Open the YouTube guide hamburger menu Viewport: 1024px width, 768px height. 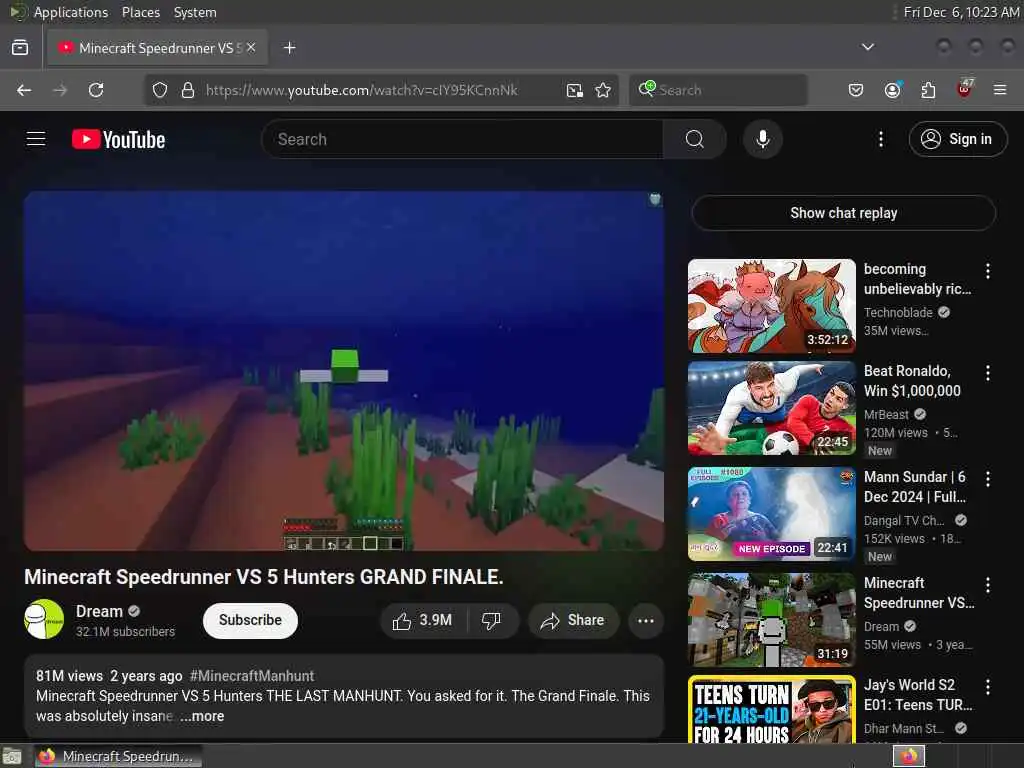[36, 139]
